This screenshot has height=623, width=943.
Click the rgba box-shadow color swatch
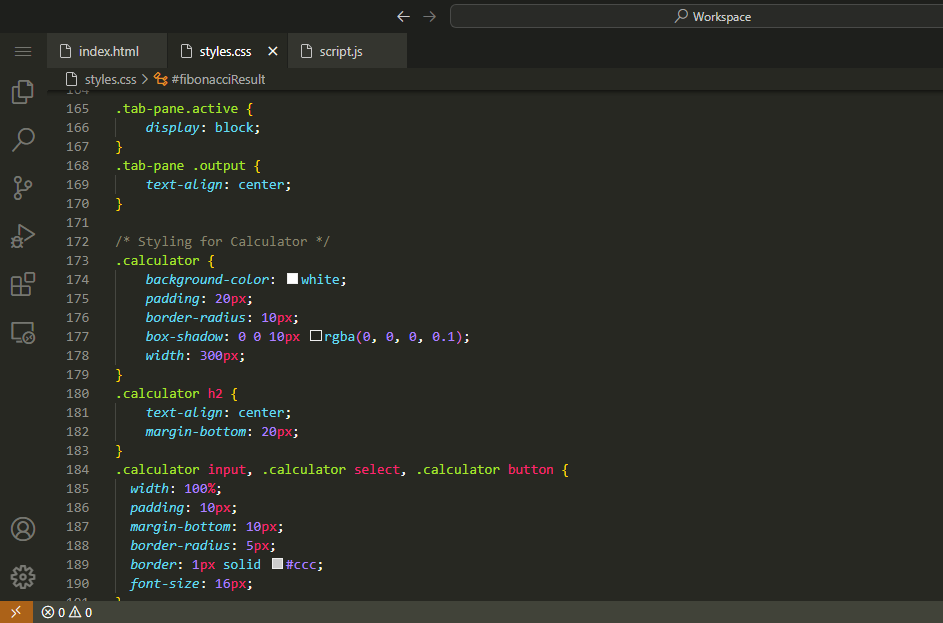(316, 337)
